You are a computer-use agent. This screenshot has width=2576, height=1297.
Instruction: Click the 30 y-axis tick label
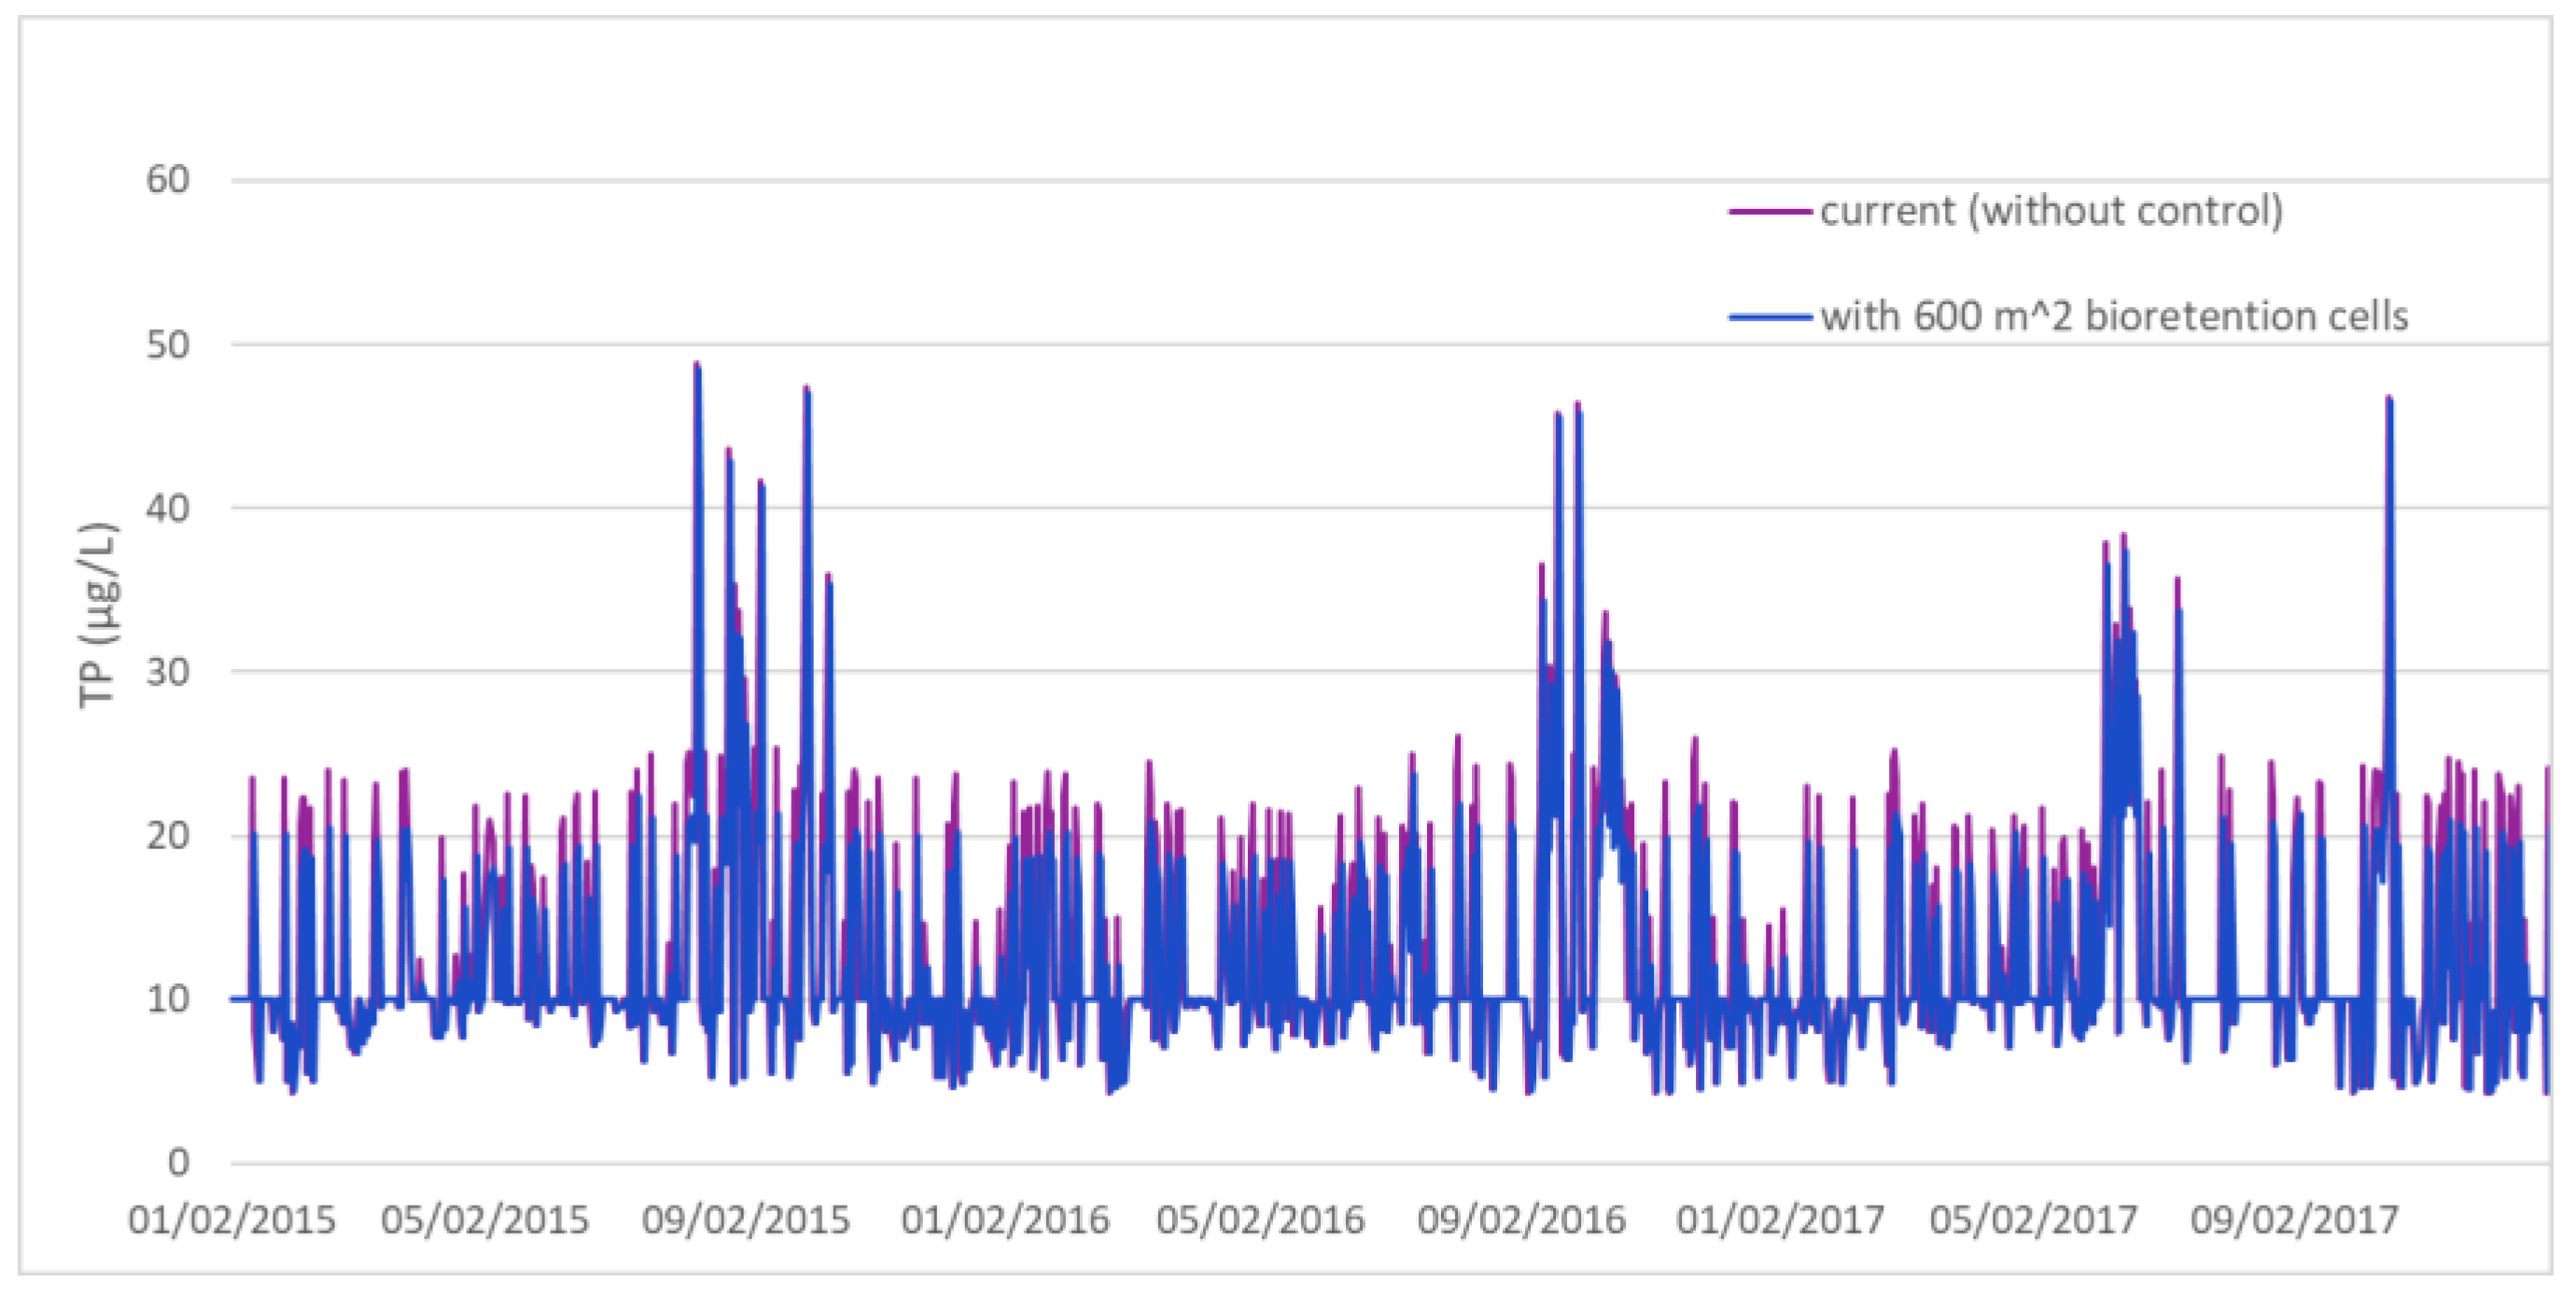[x=167, y=671]
